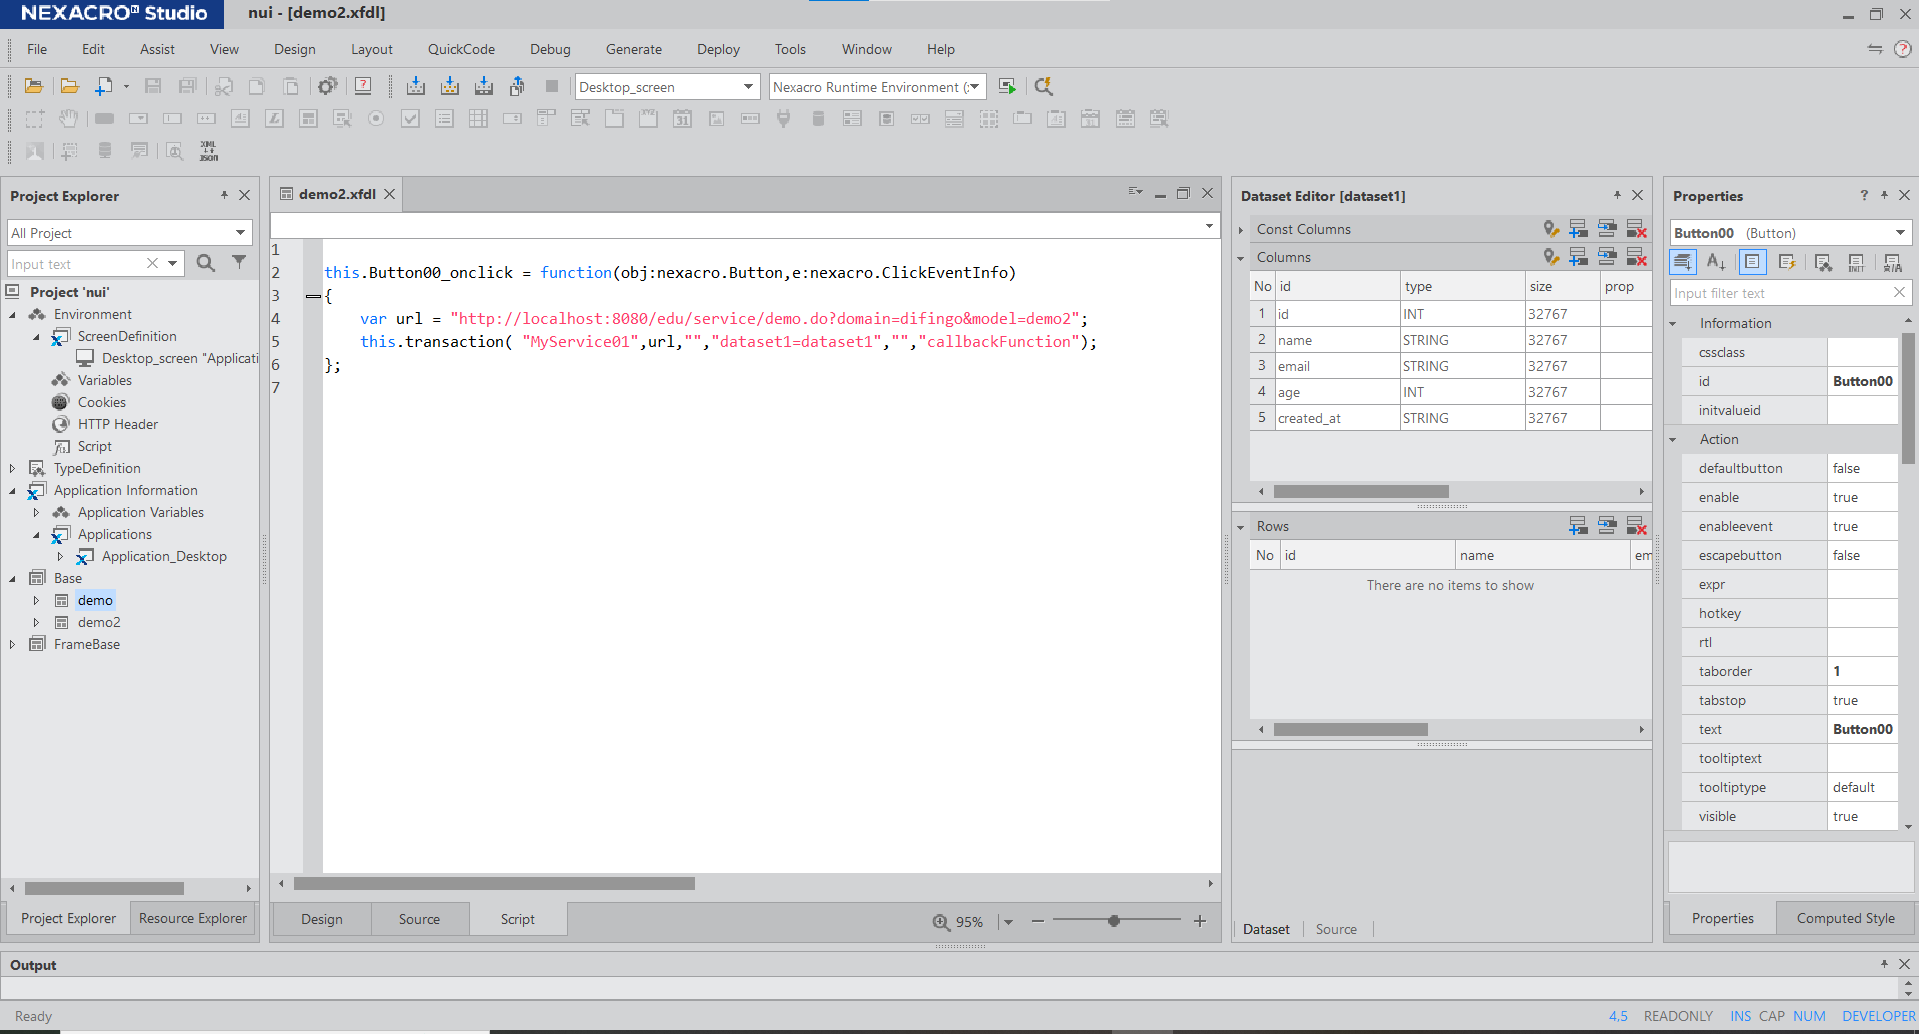1919x1034 pixels.
Task: Toggle categorized view in Properties toolbar
Action: [1683, 262]
